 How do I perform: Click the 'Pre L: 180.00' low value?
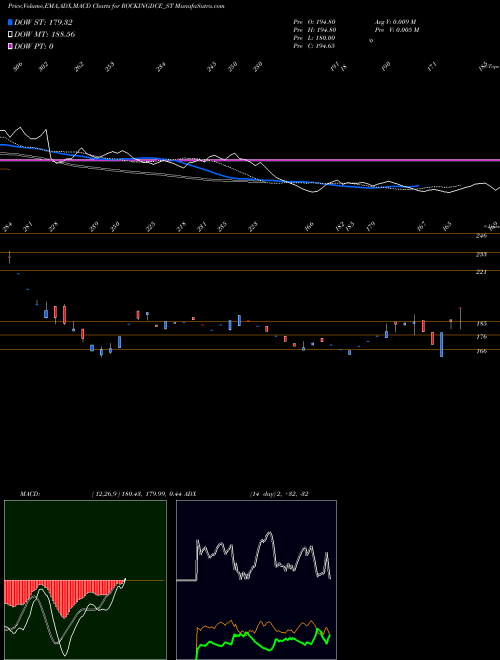[314, 38]
